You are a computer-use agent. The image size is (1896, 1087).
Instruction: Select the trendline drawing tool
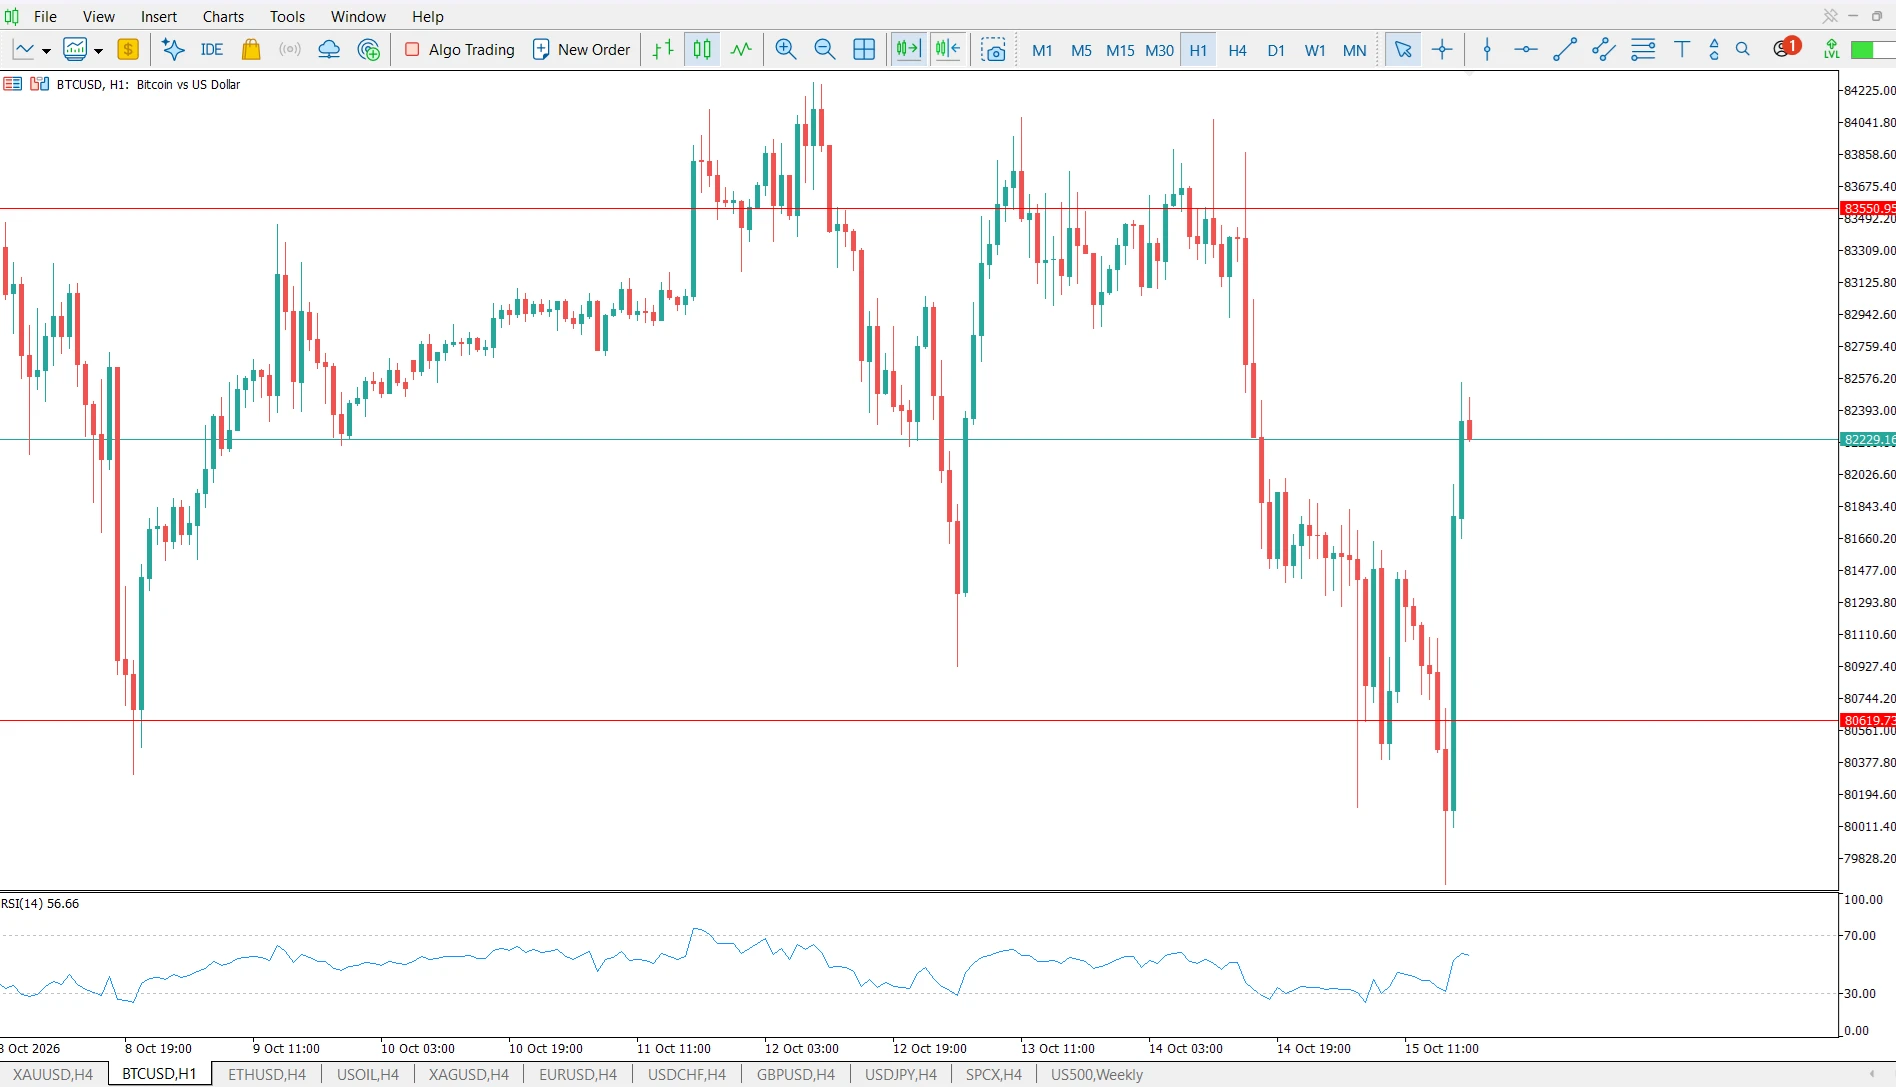[x=1565, y=49]
